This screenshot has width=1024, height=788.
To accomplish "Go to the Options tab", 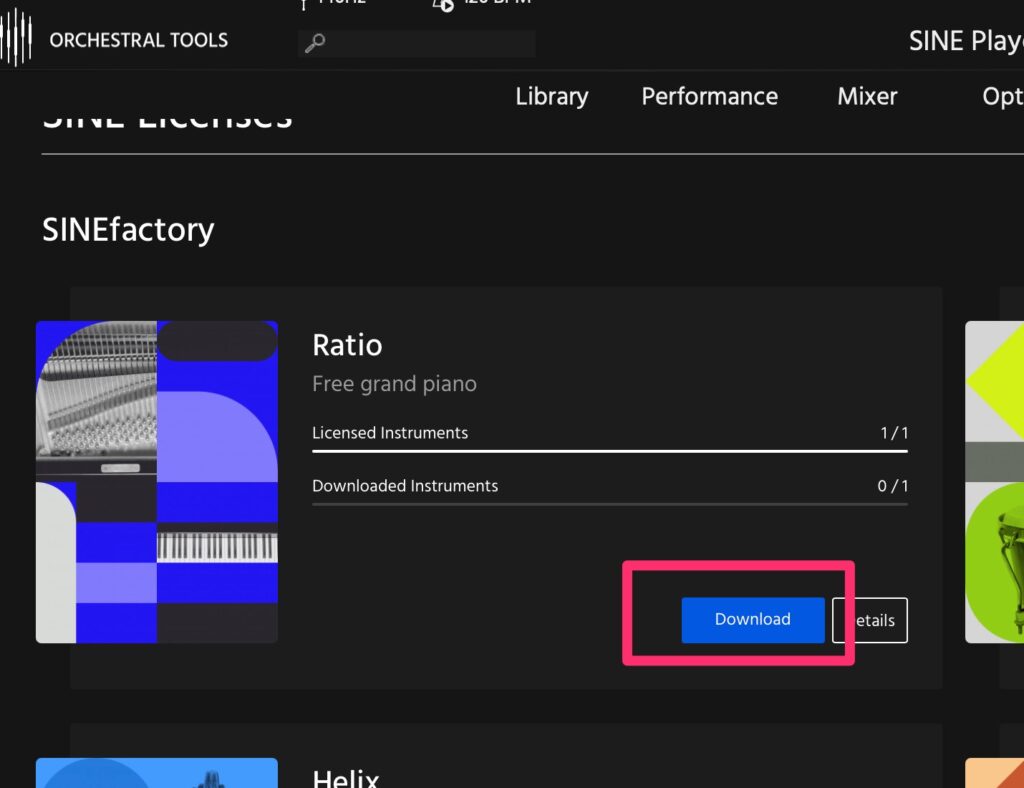I will click(x=1002, y=97).
